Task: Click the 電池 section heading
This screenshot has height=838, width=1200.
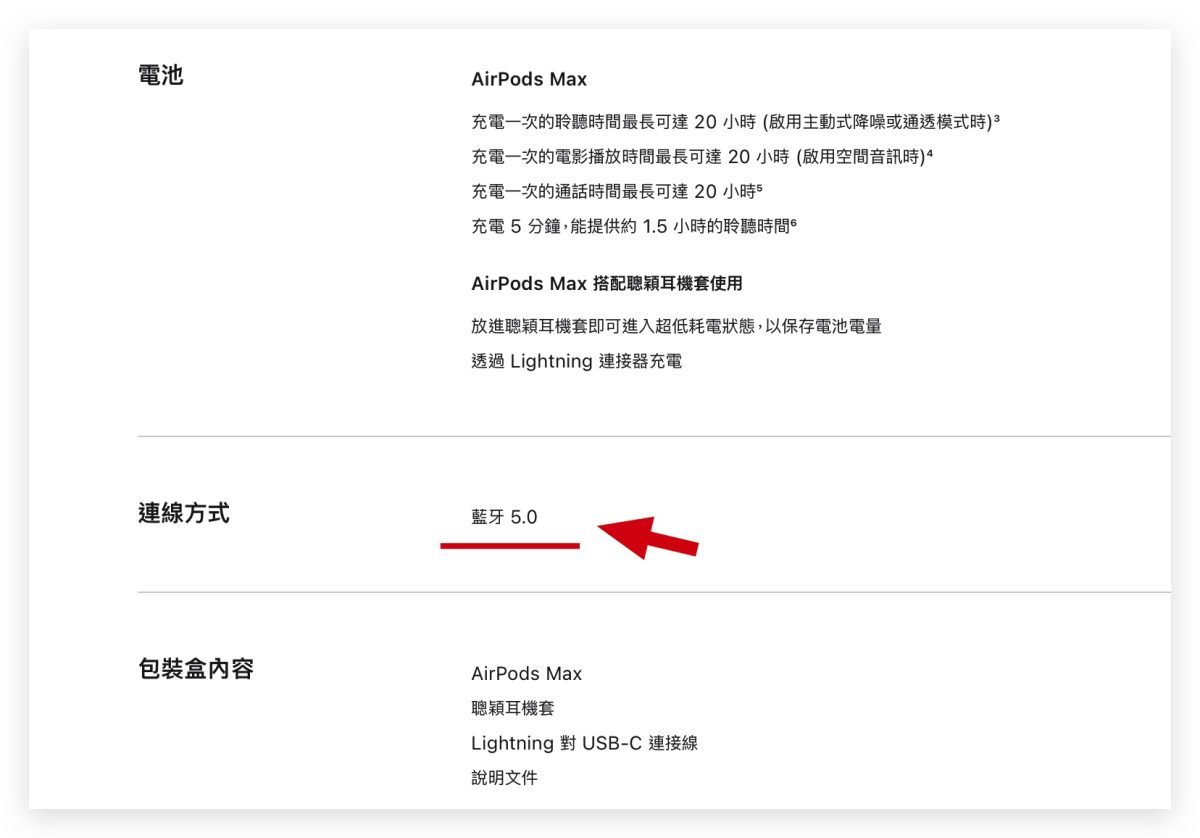Action: pos(161,75)
